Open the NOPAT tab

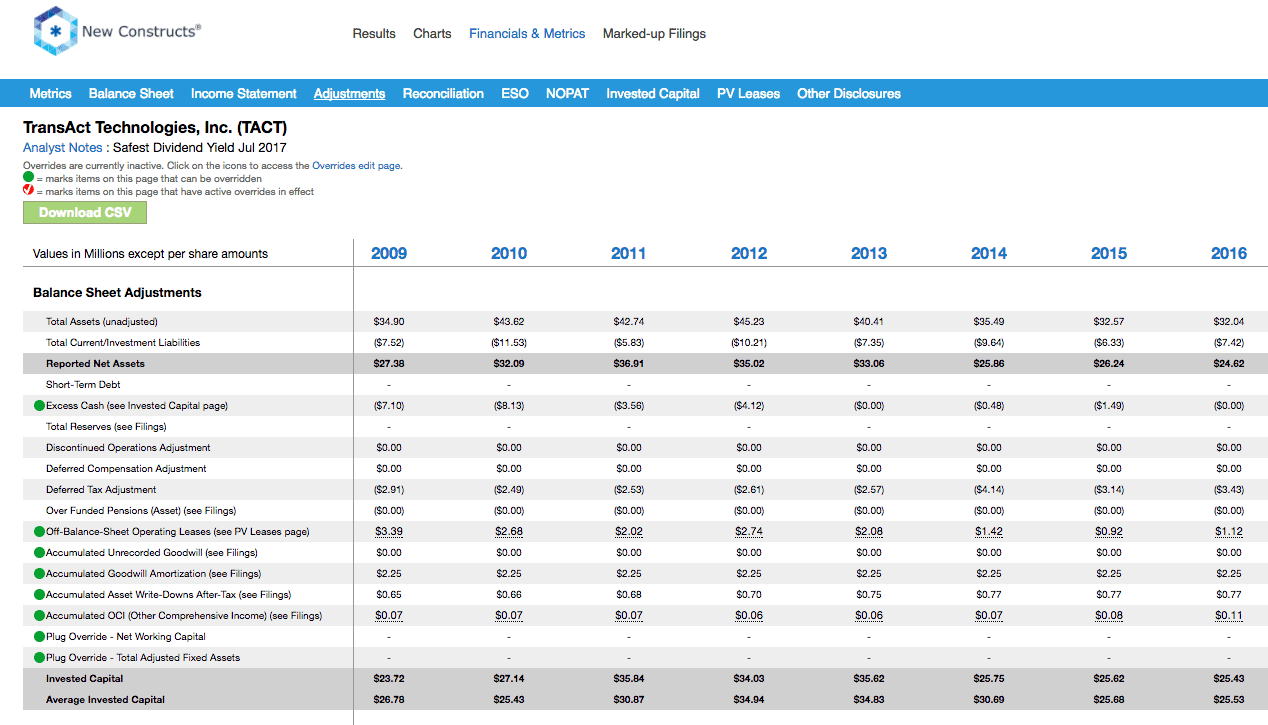point(567,94)
